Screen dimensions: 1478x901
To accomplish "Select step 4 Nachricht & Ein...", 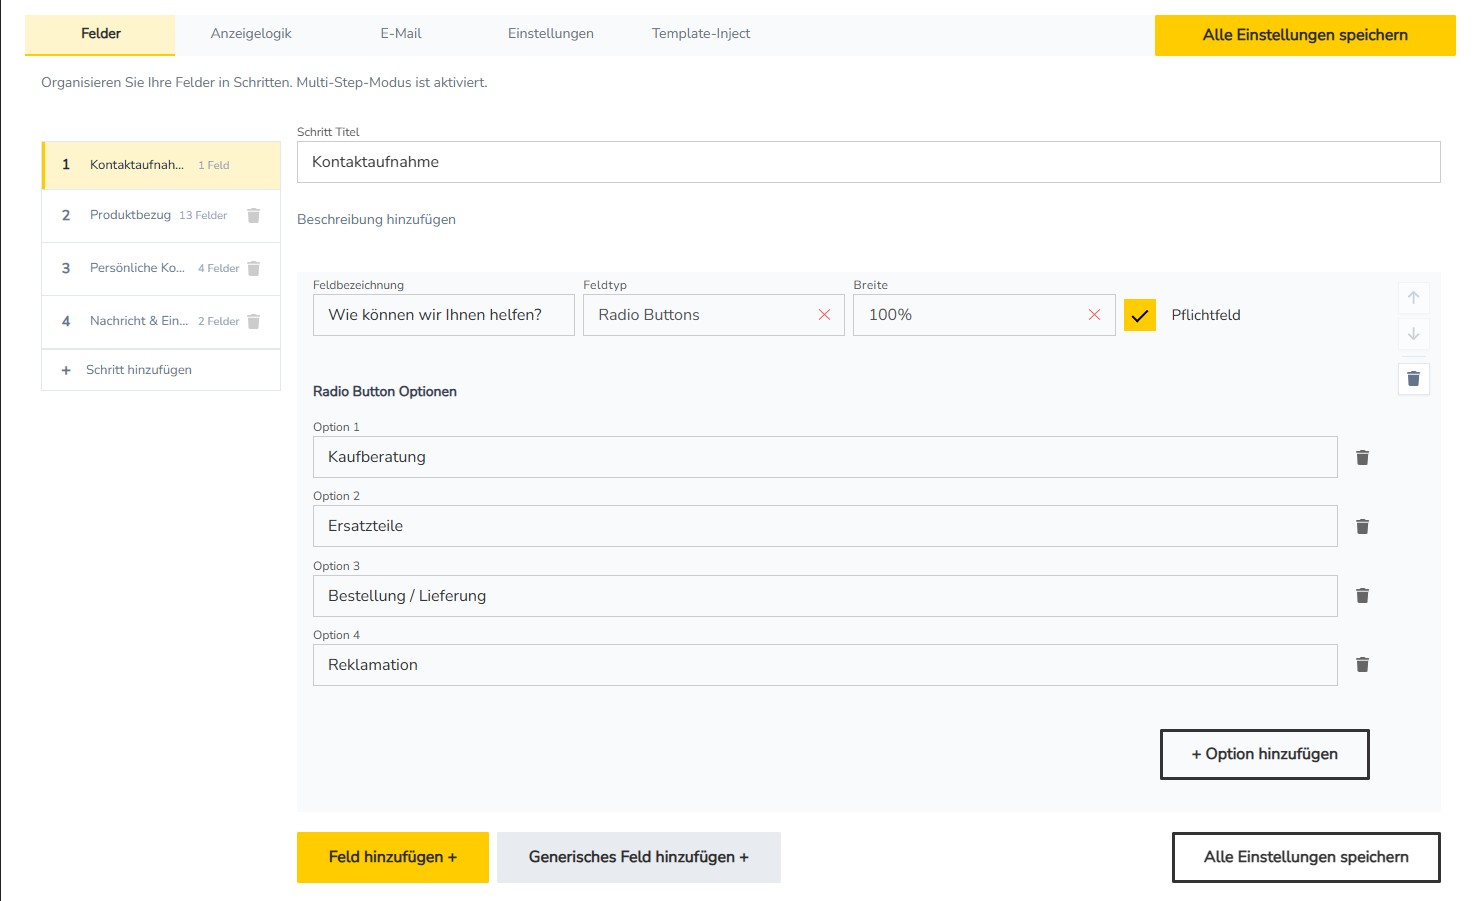I will coord(161,321).
